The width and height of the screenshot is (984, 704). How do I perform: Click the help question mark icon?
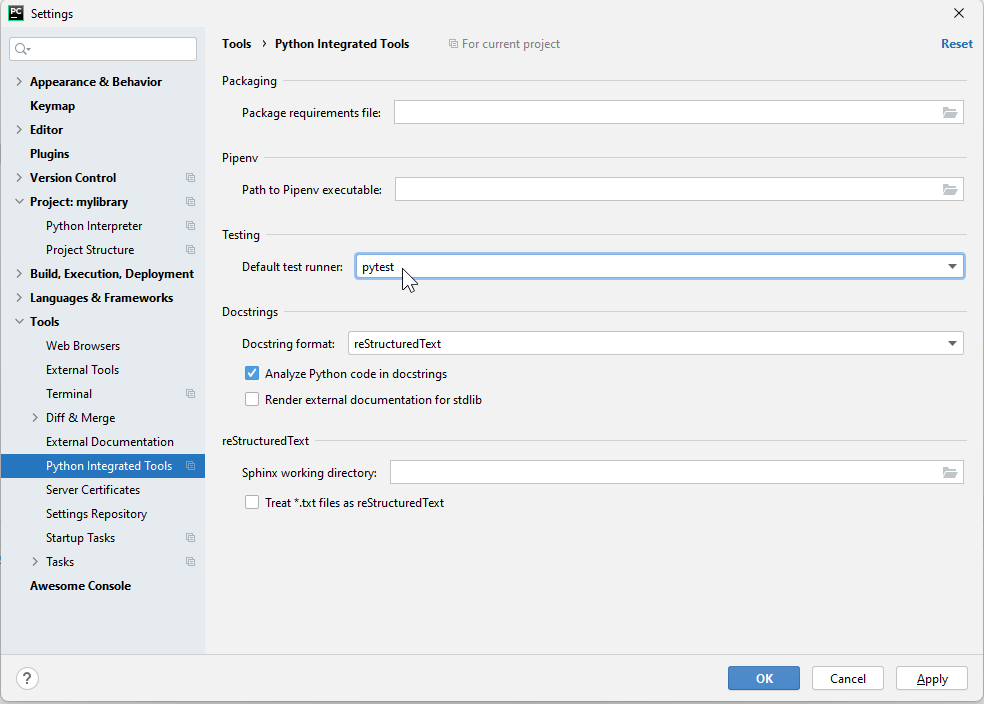click(x=27, y=678)
